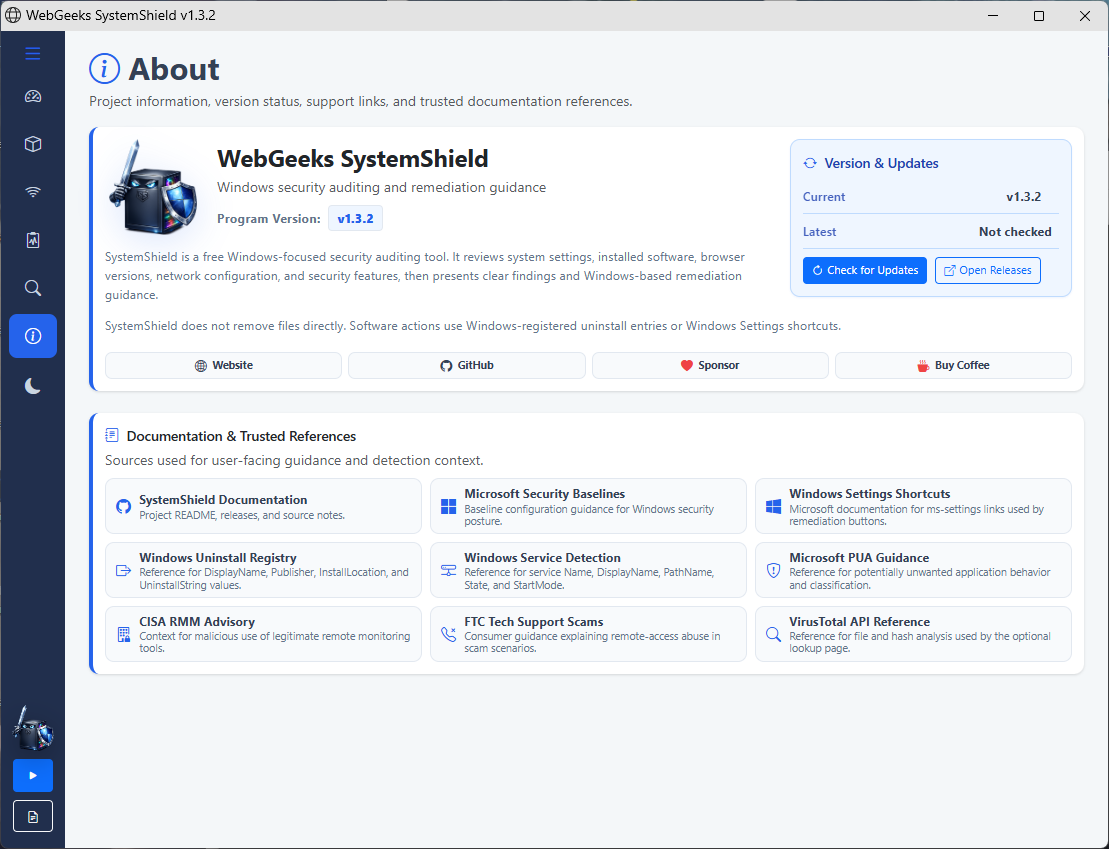Viewport: 1109px width, 849px height.
Task: Open the hamburger menu in sidebar
Action: click(33, 54)
